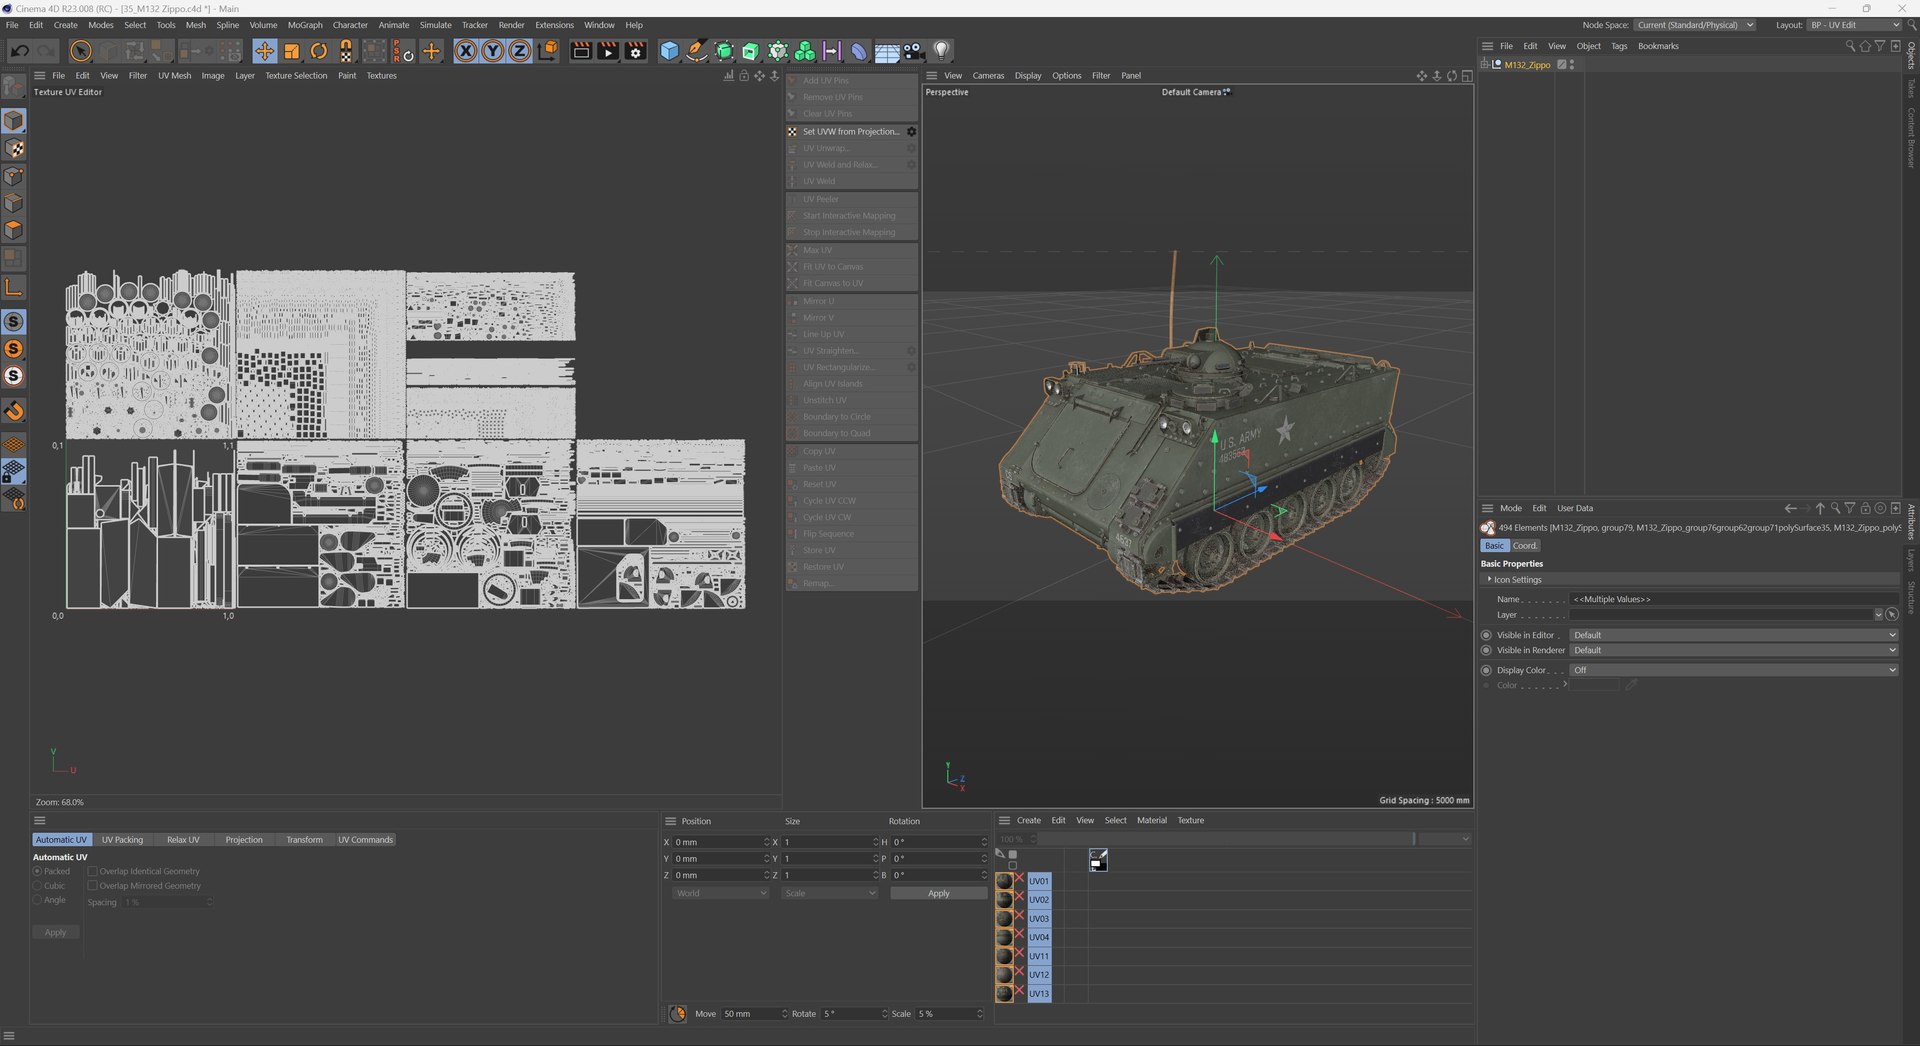Open the Cameras menu in viewport
1920x1046 pixels.
tap(988, 76)
